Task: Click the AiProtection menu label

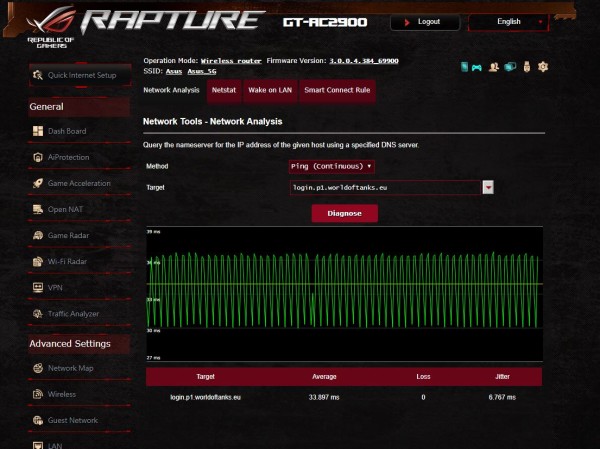Action: 68,157
